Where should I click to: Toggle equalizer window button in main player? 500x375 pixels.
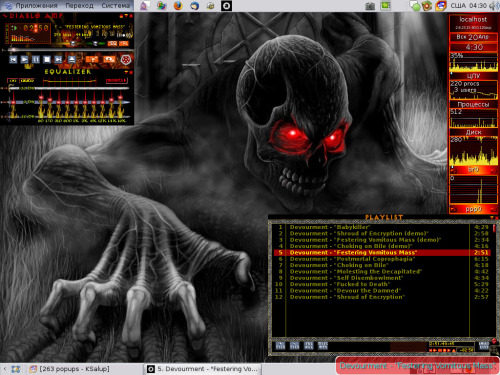112,43
